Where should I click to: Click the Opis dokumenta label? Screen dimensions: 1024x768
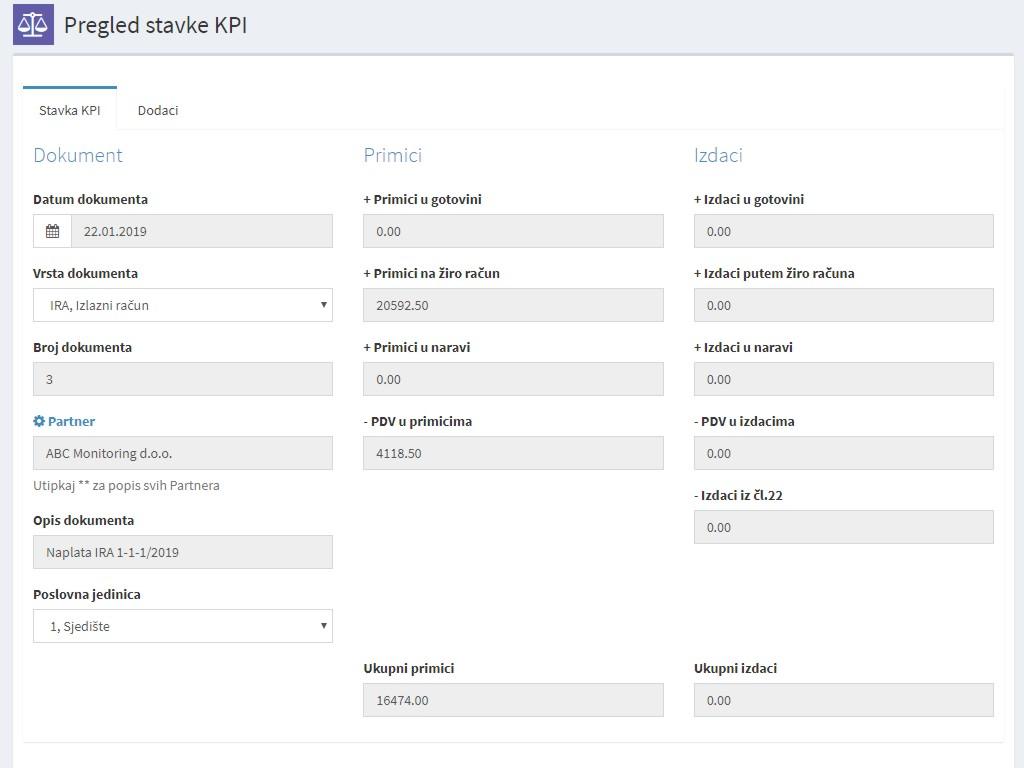pyautogui.click(x=84, y=520)
